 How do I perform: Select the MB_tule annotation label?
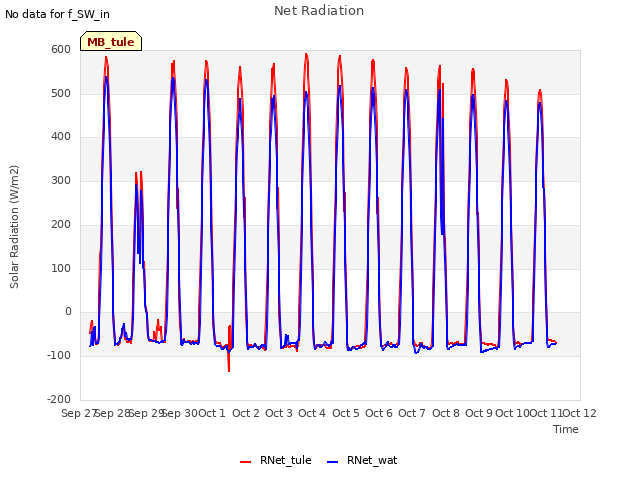(111, 42)
